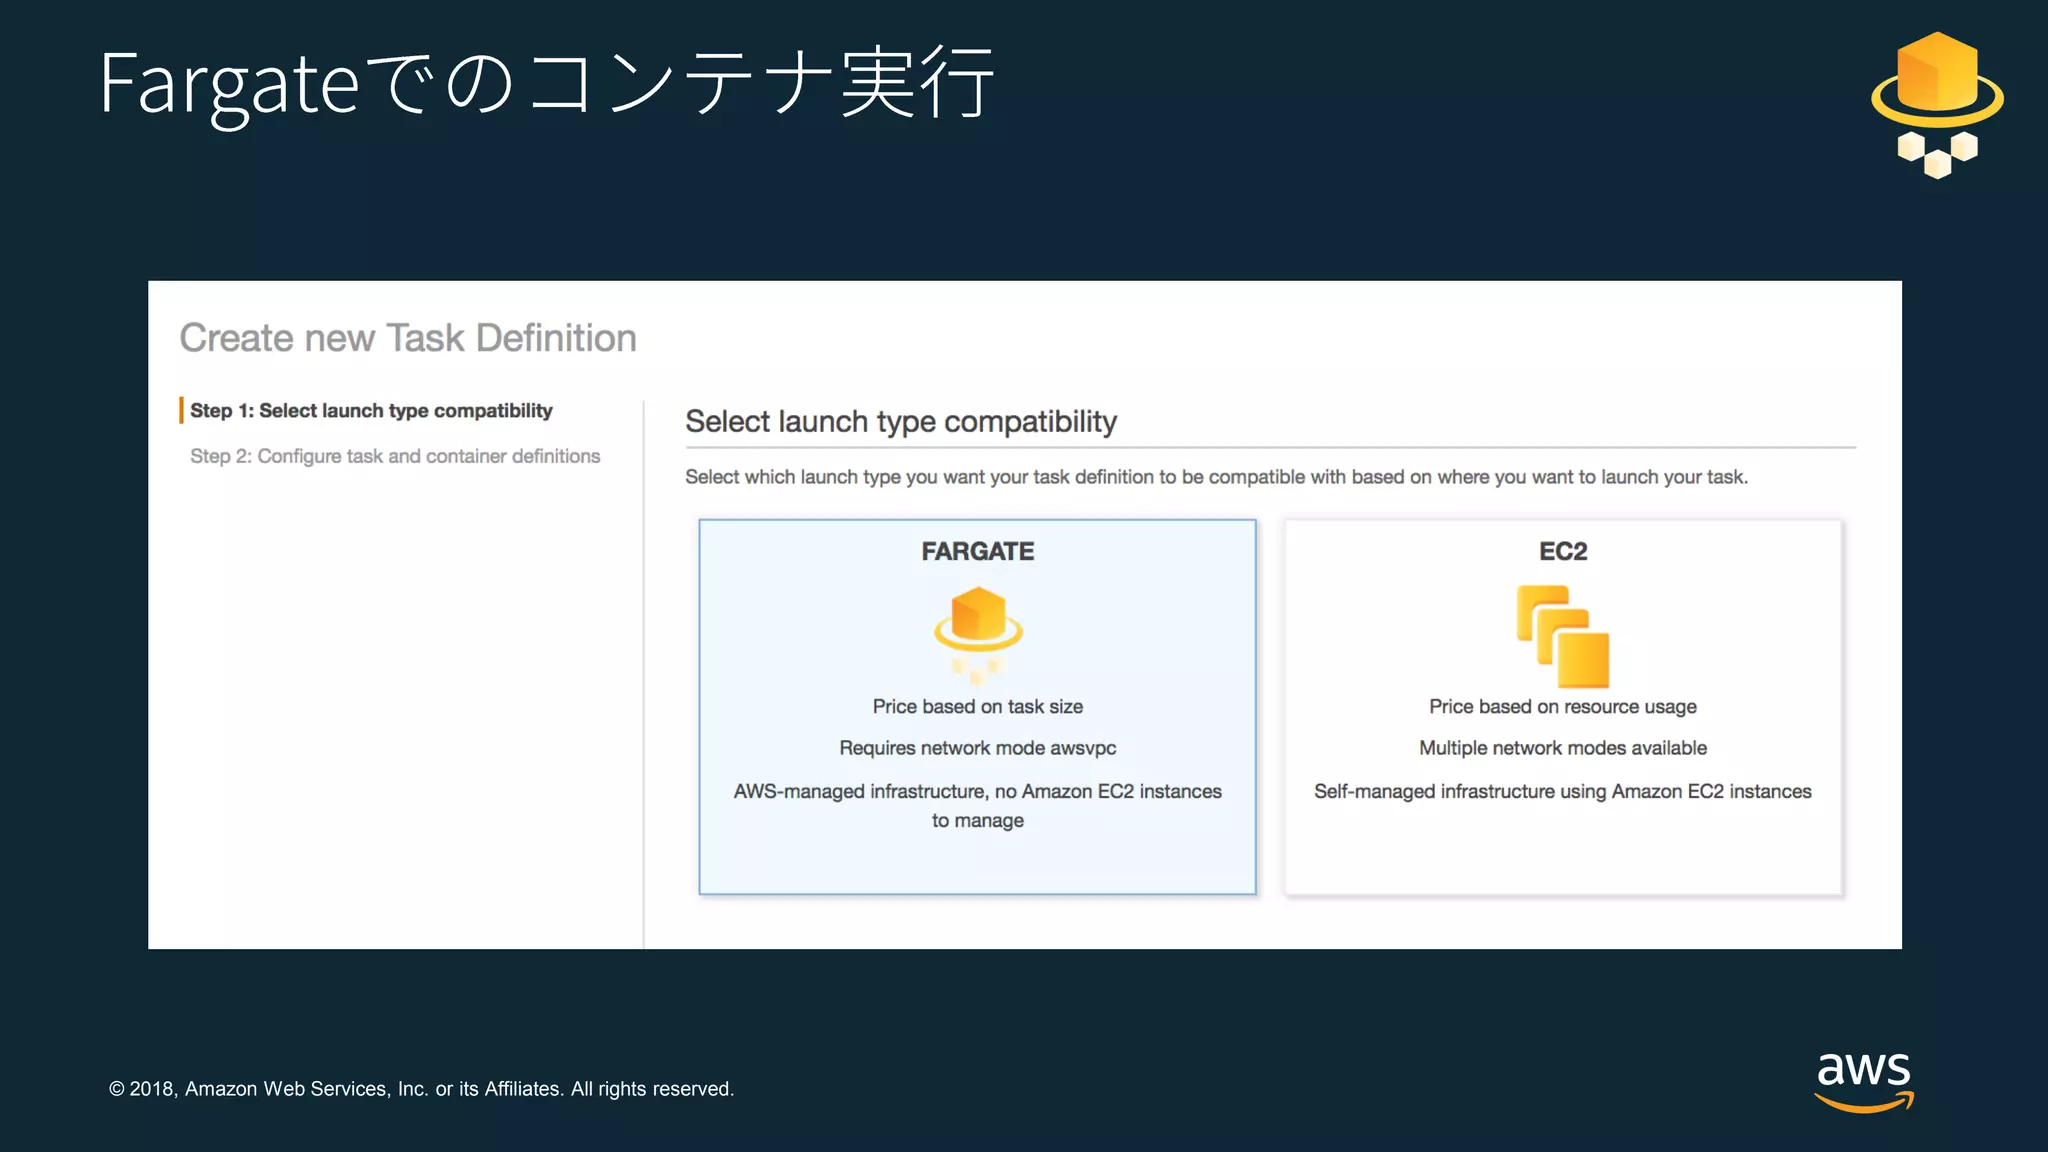Click 'Requires network mode awsvpc' text
Image resolution: width=2048 pixels, height=1152 pixels.
point(977,748)
